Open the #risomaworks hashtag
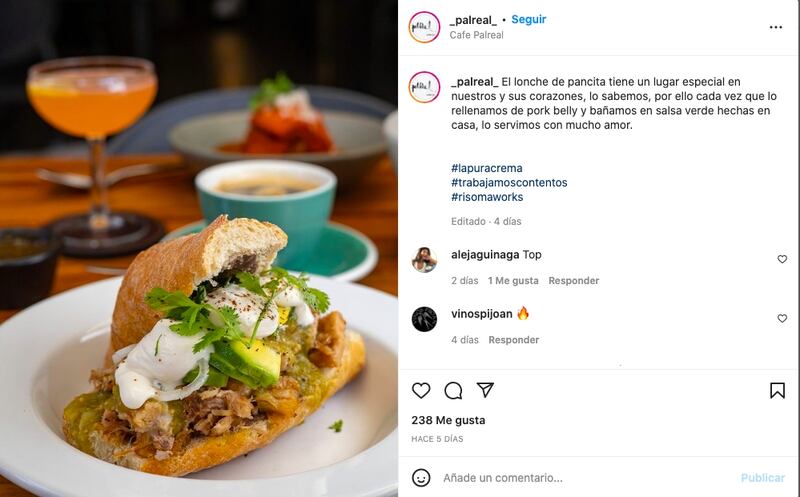 [487, 196]
